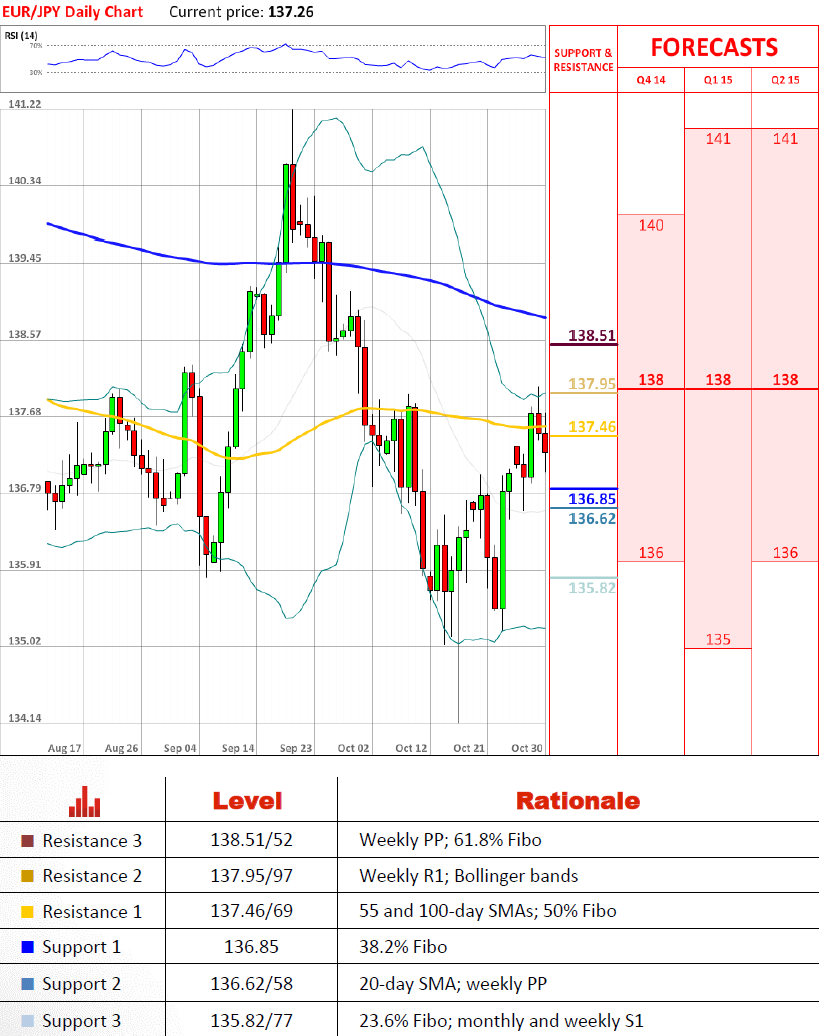This screenshot has width=819, height=1036.
Task: Click the 'Support 2' row label
Action: point(81,984)
